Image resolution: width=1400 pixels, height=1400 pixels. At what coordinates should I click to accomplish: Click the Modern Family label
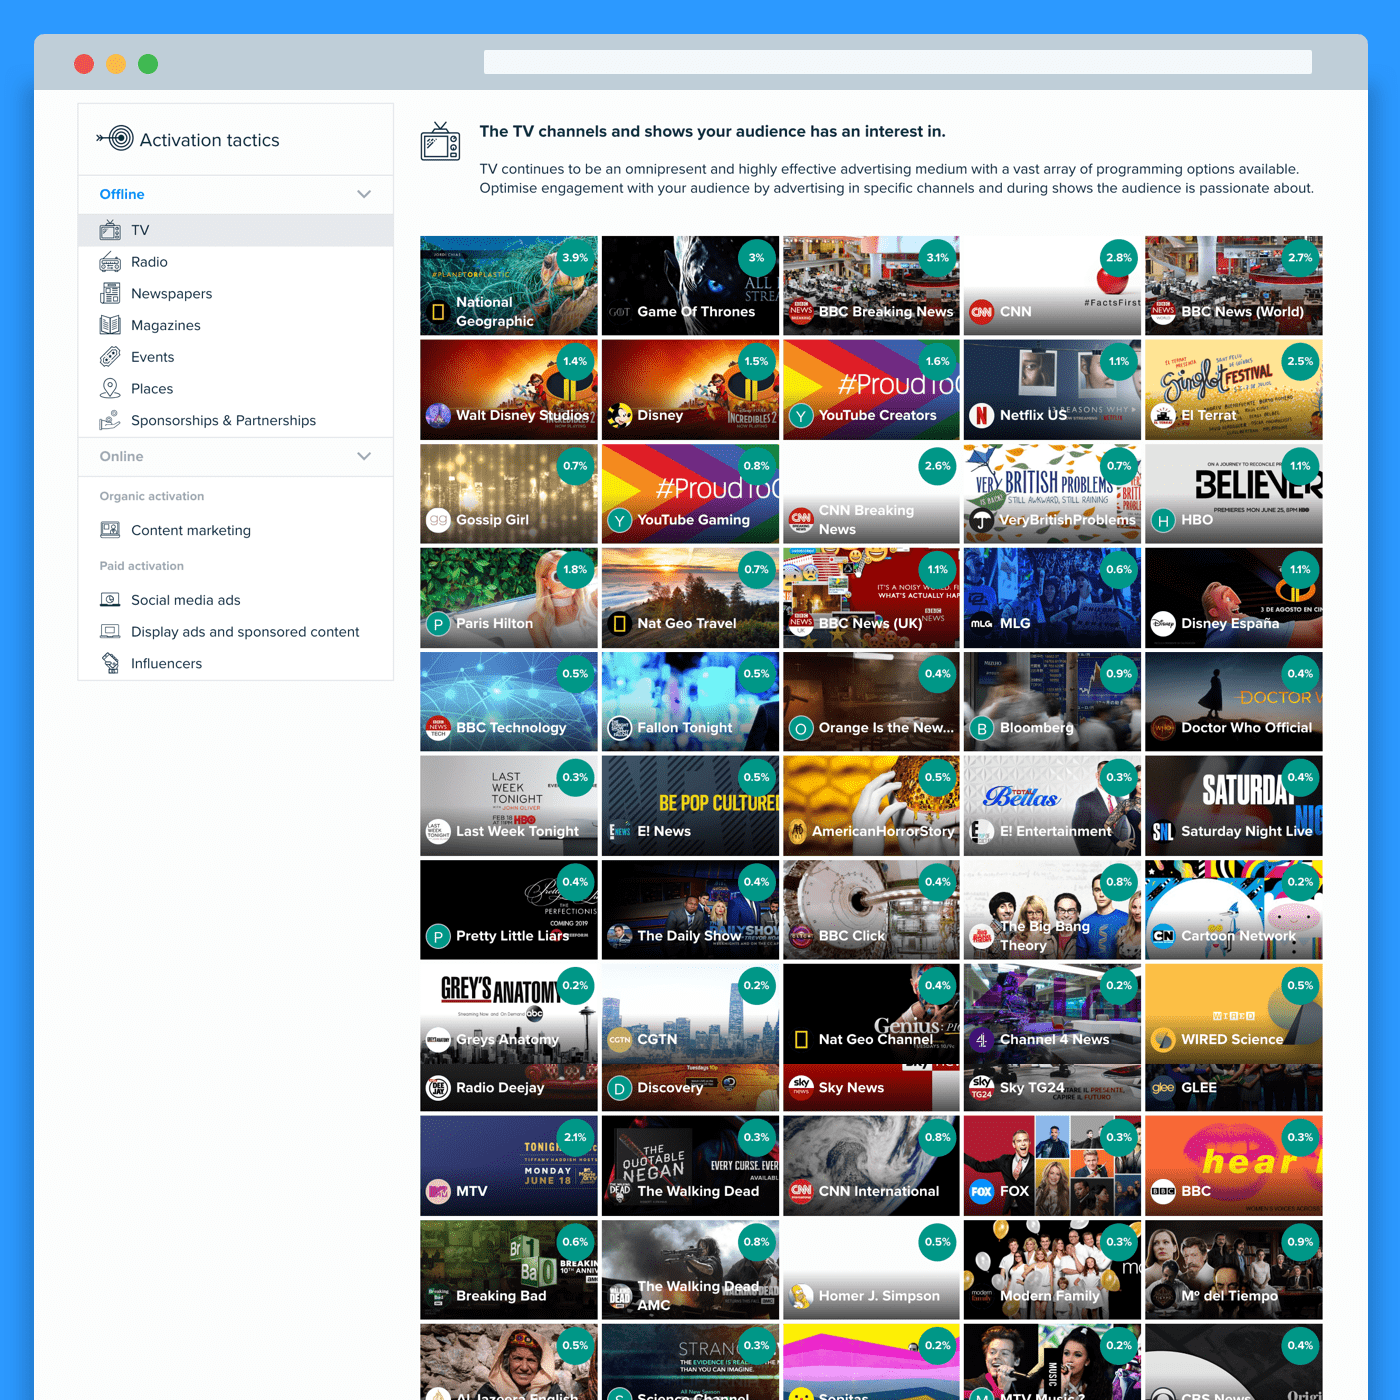[1049, 1296]
